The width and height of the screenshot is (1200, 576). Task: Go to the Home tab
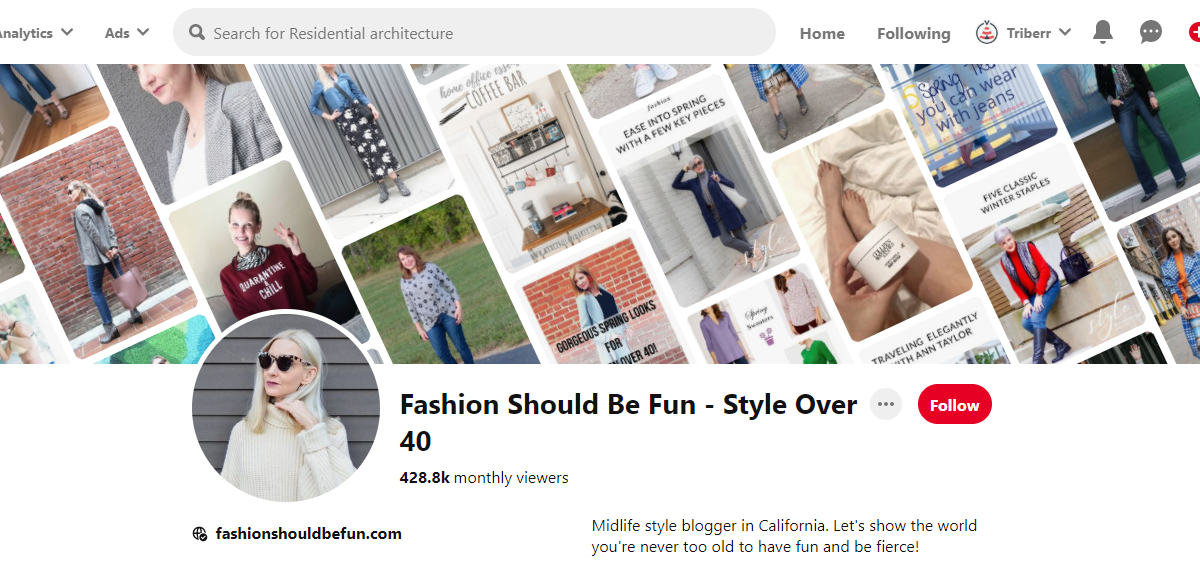tap(822, 33)
